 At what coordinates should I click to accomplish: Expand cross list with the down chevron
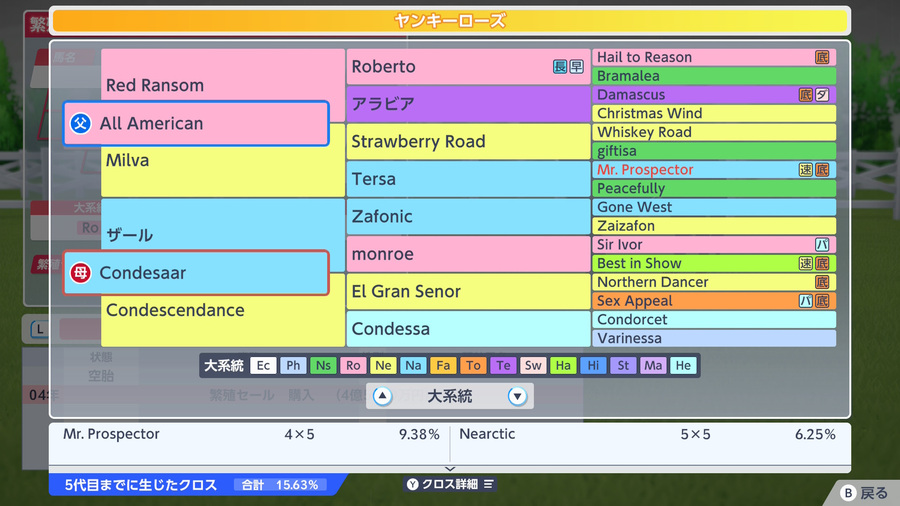pyautogui.click(x=450, y=469)
